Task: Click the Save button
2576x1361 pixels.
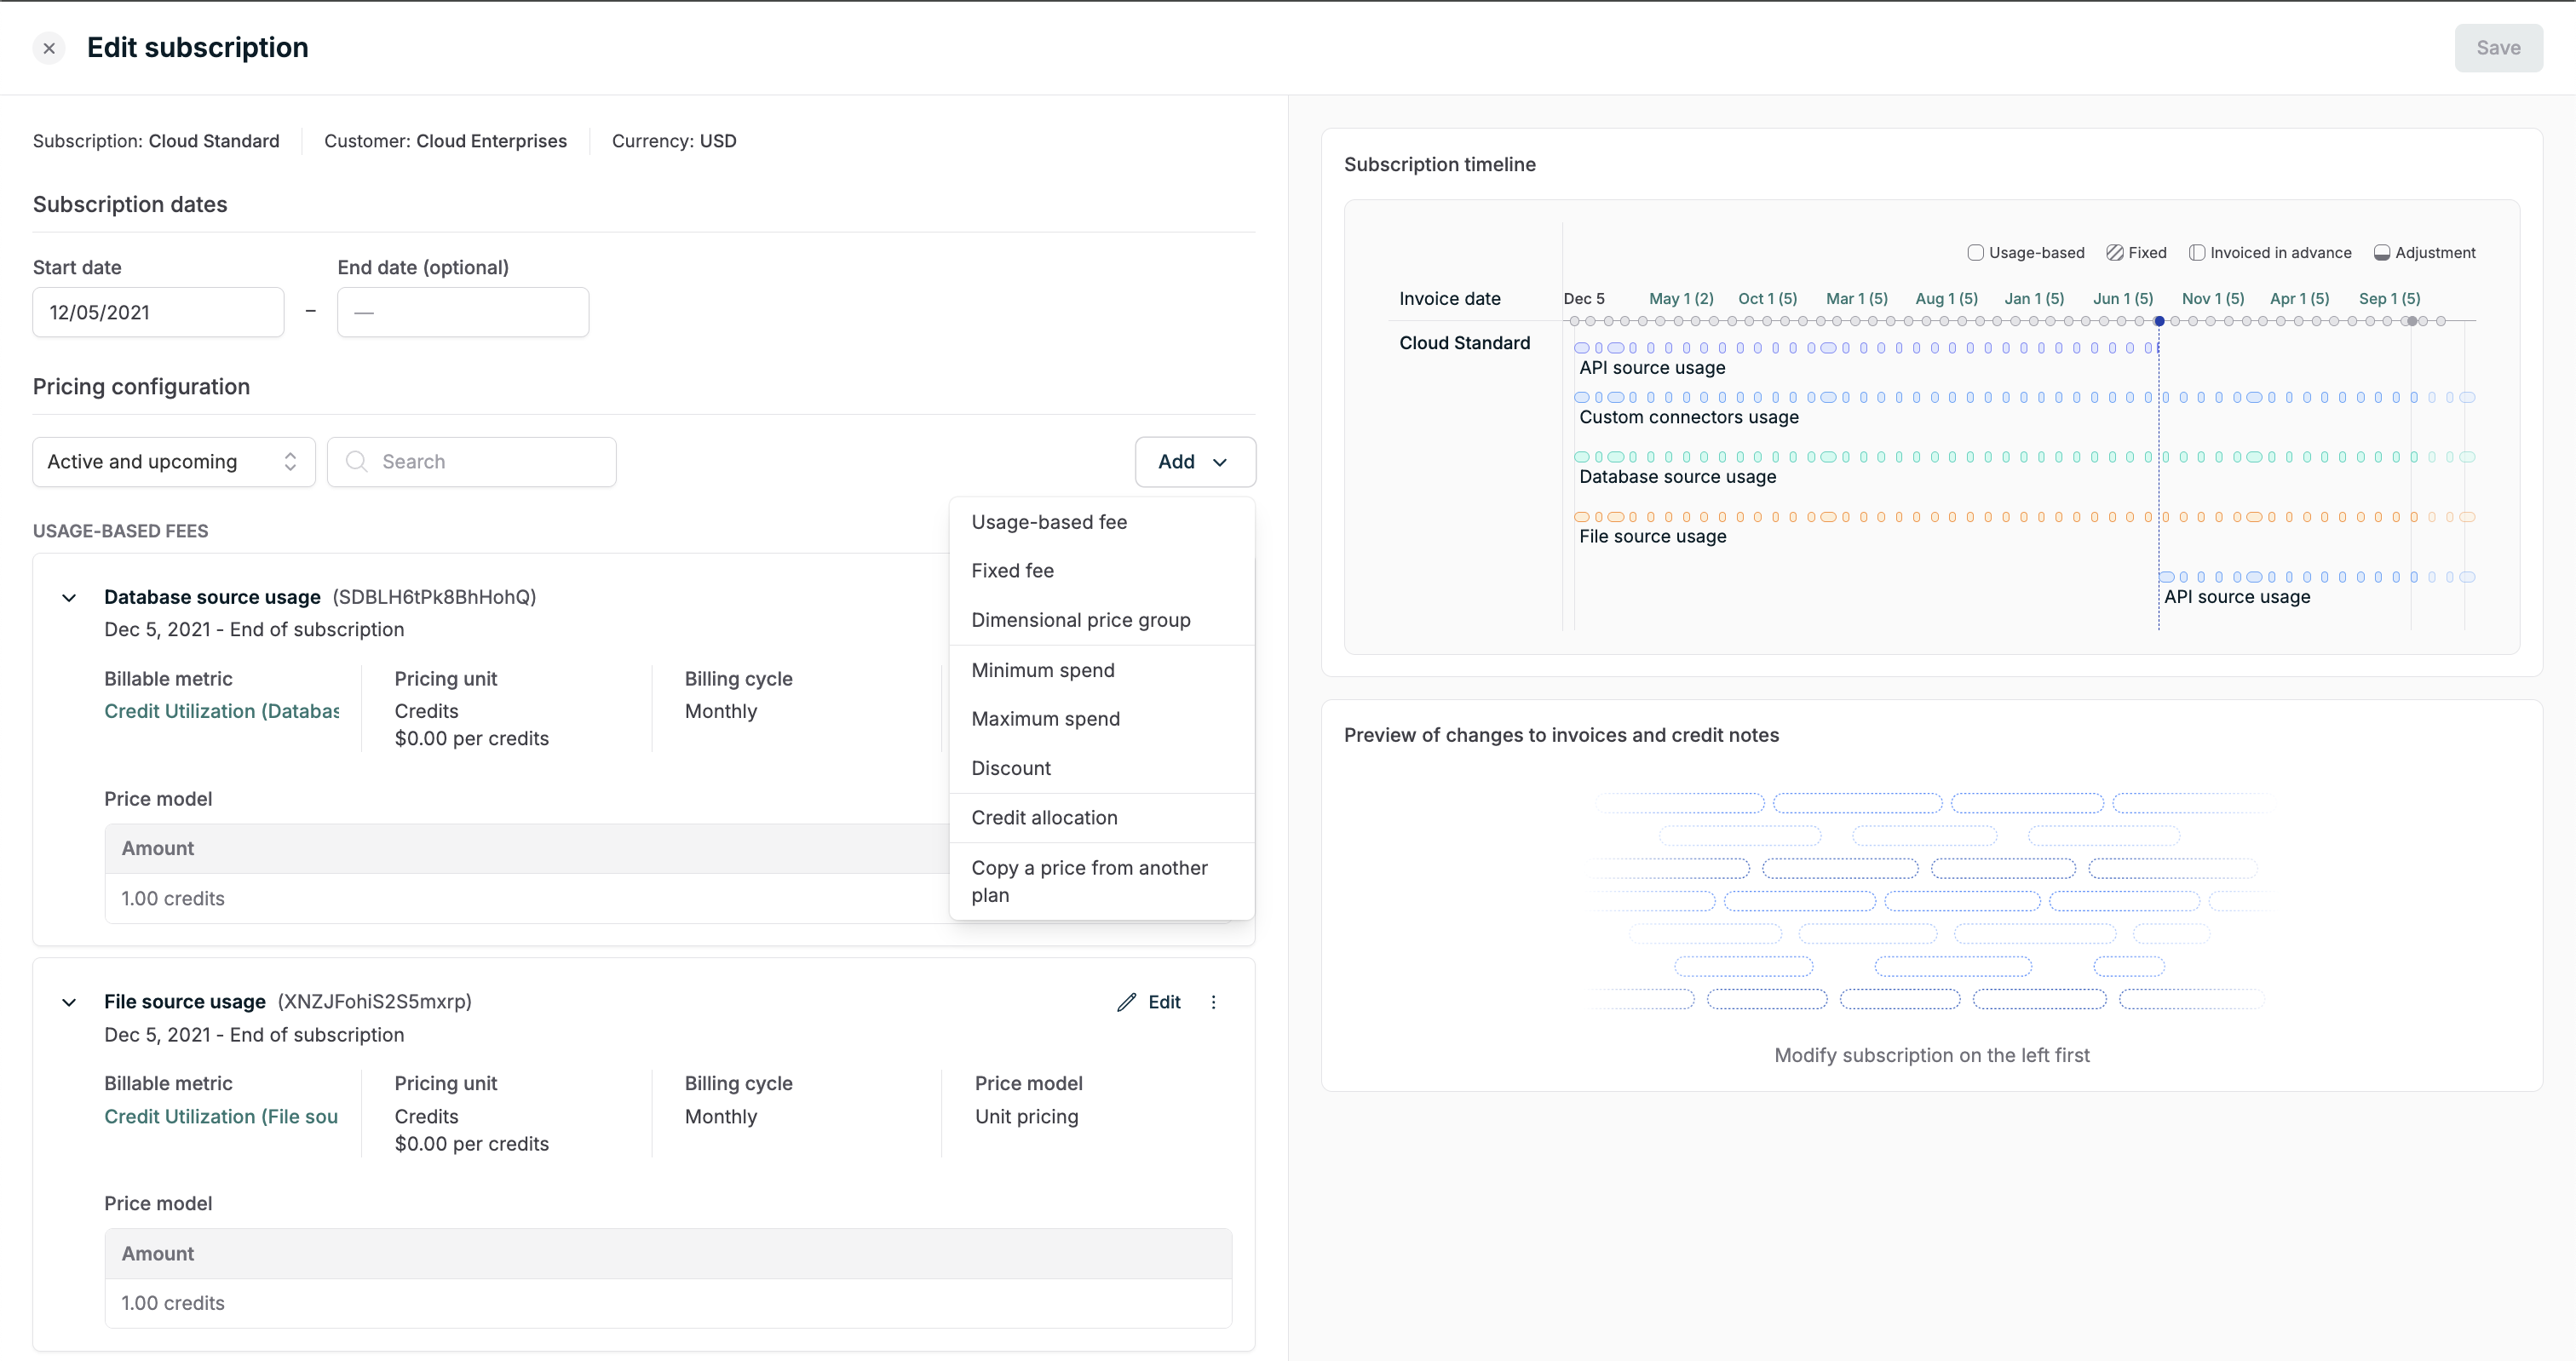Action: tap(2497, 48)
